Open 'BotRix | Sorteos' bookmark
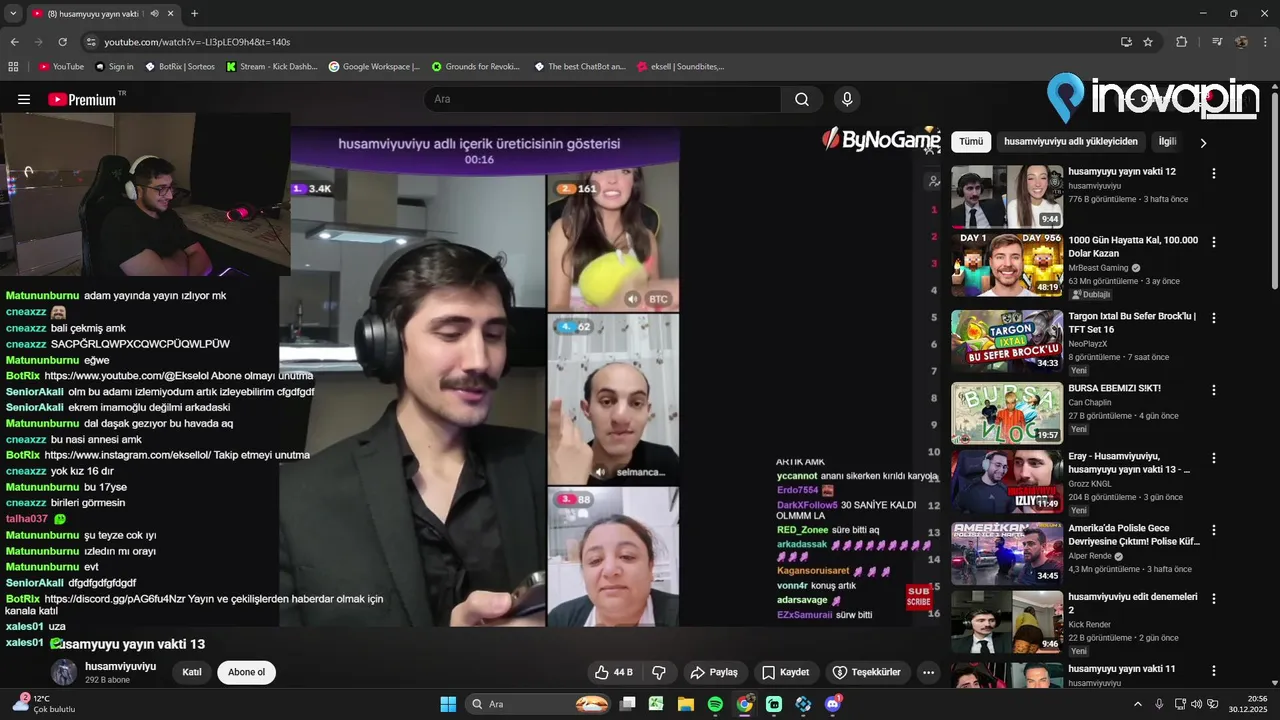This screenshot has height=720, width=1280. point(180,67)
